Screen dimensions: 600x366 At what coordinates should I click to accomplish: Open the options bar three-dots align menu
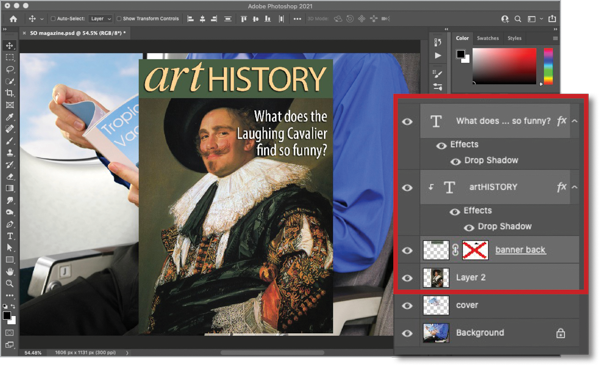(297, 19)
